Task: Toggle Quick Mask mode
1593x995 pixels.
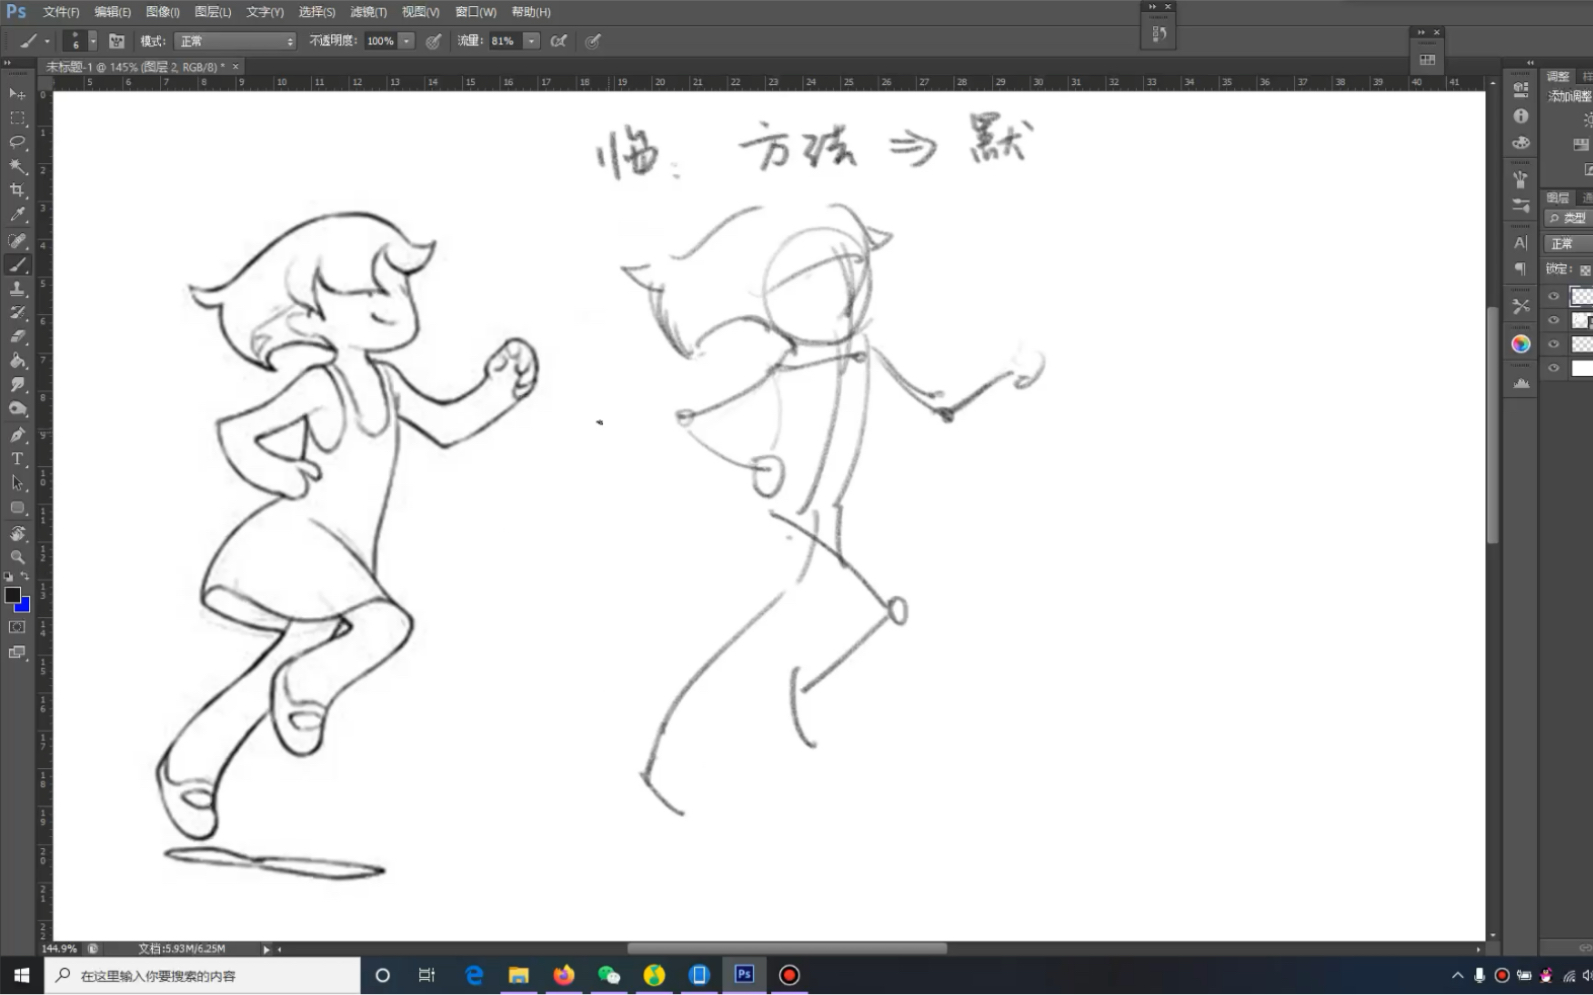Action: click(x=17, y=627)
